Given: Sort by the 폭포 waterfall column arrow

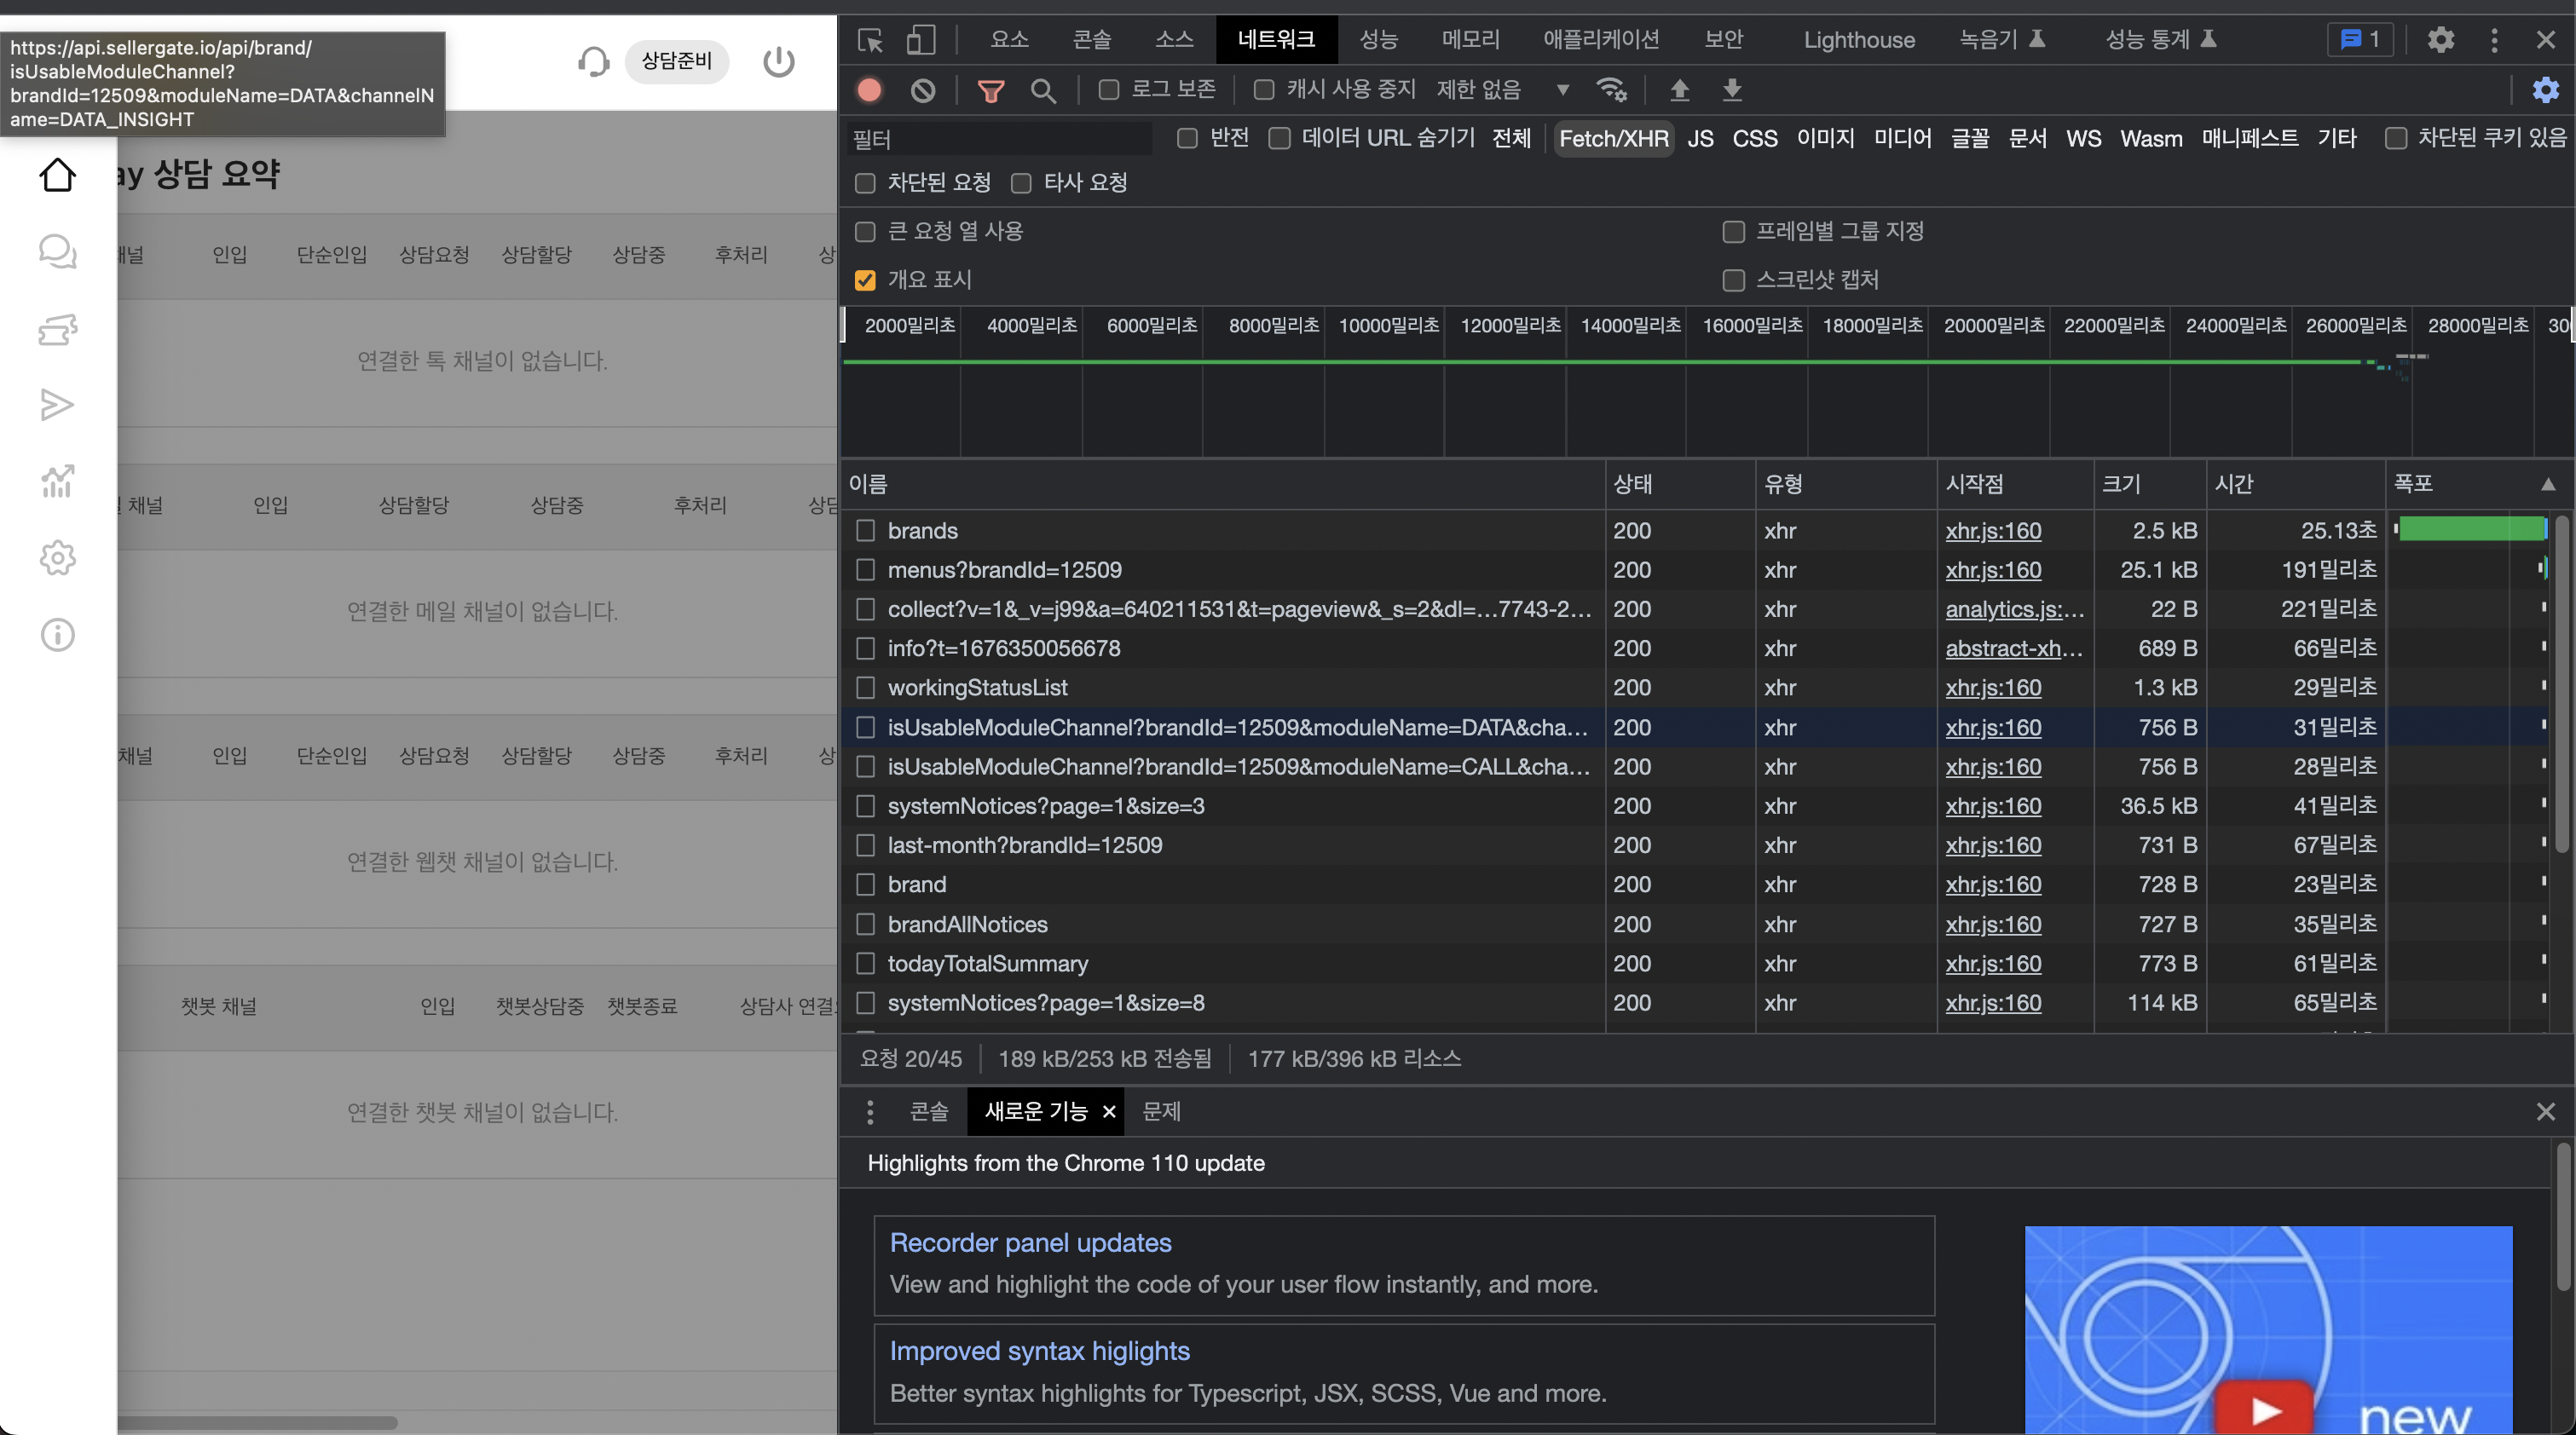Looking at the screenshot, I should coord(2548,484).
